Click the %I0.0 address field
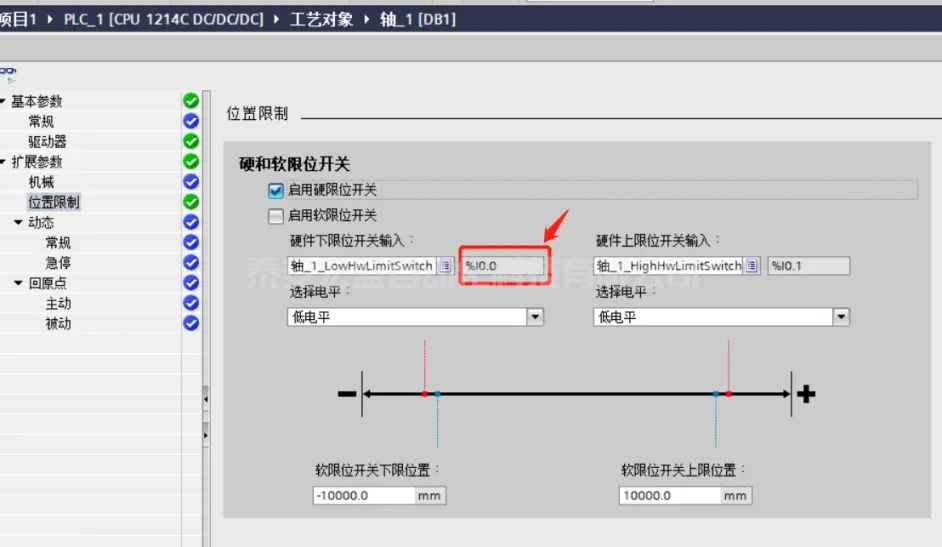Viewport: 942px width, 547px height. click(503, 266)
